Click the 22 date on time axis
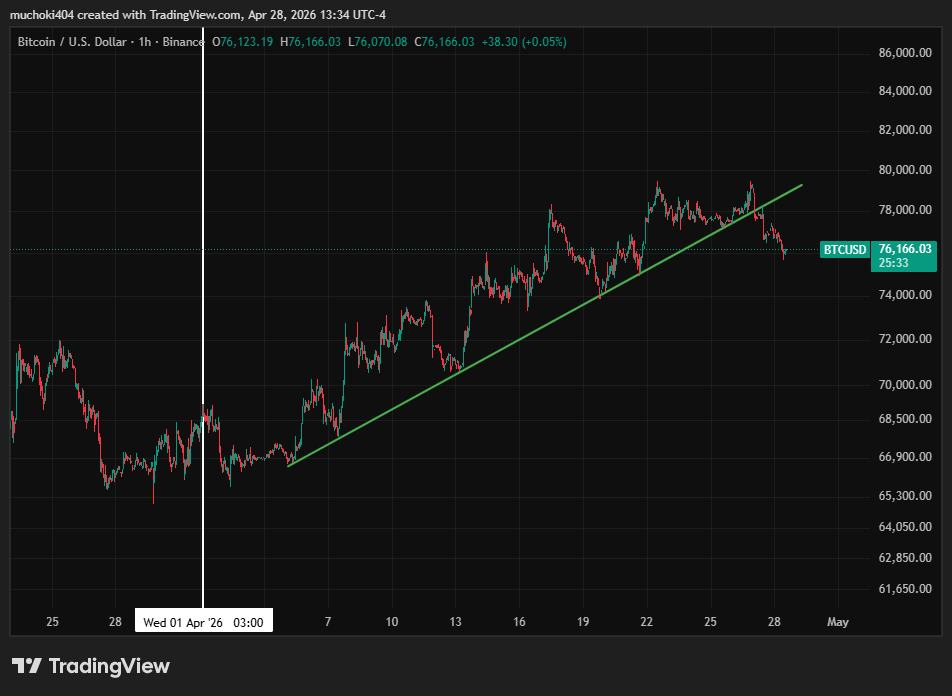The image size is (952, 696). (647, 622)
